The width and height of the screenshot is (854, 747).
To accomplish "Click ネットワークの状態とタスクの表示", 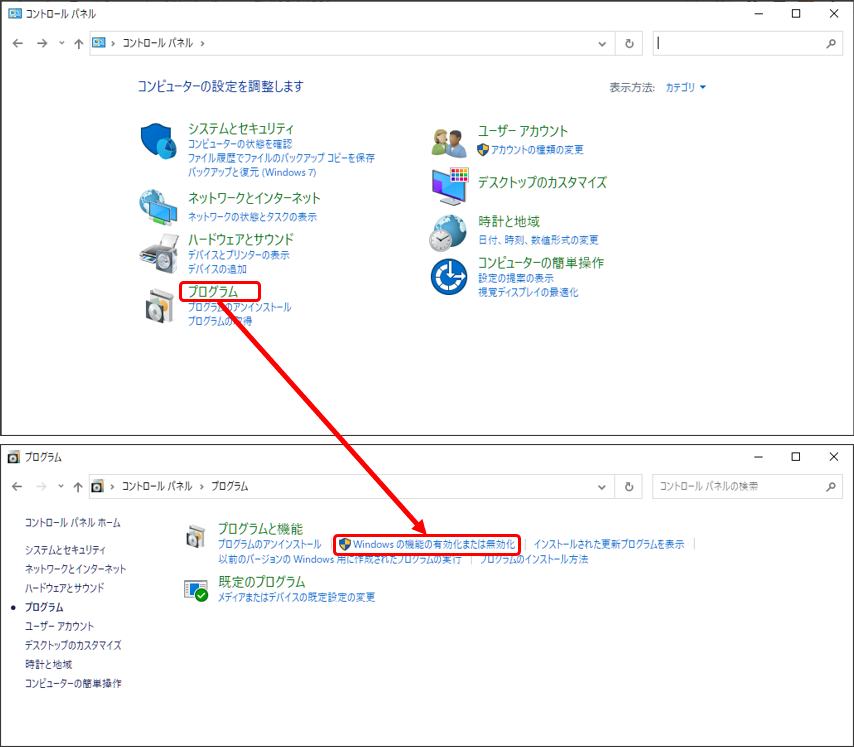I will click(x=252, y=217).
